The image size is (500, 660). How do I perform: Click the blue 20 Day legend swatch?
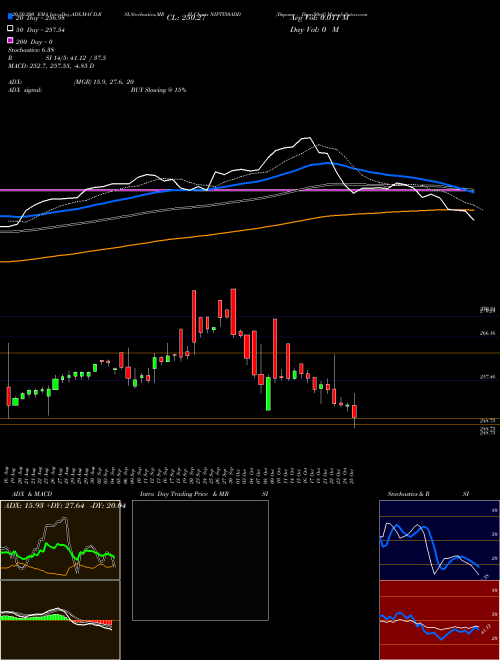click(10, 16)
